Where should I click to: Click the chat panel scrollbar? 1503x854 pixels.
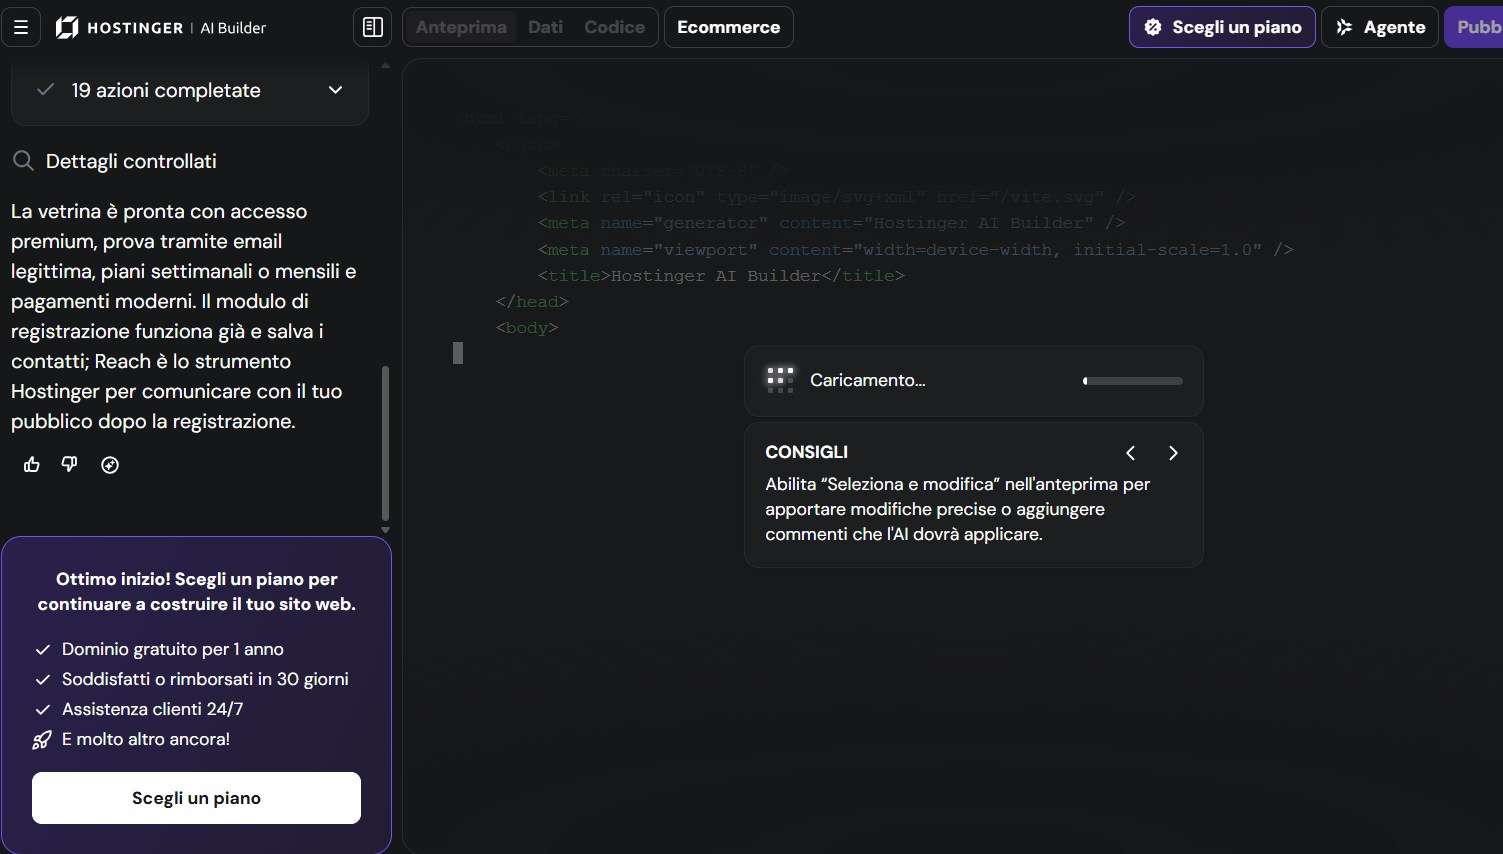pyautogui.click(x=386, y=443)
